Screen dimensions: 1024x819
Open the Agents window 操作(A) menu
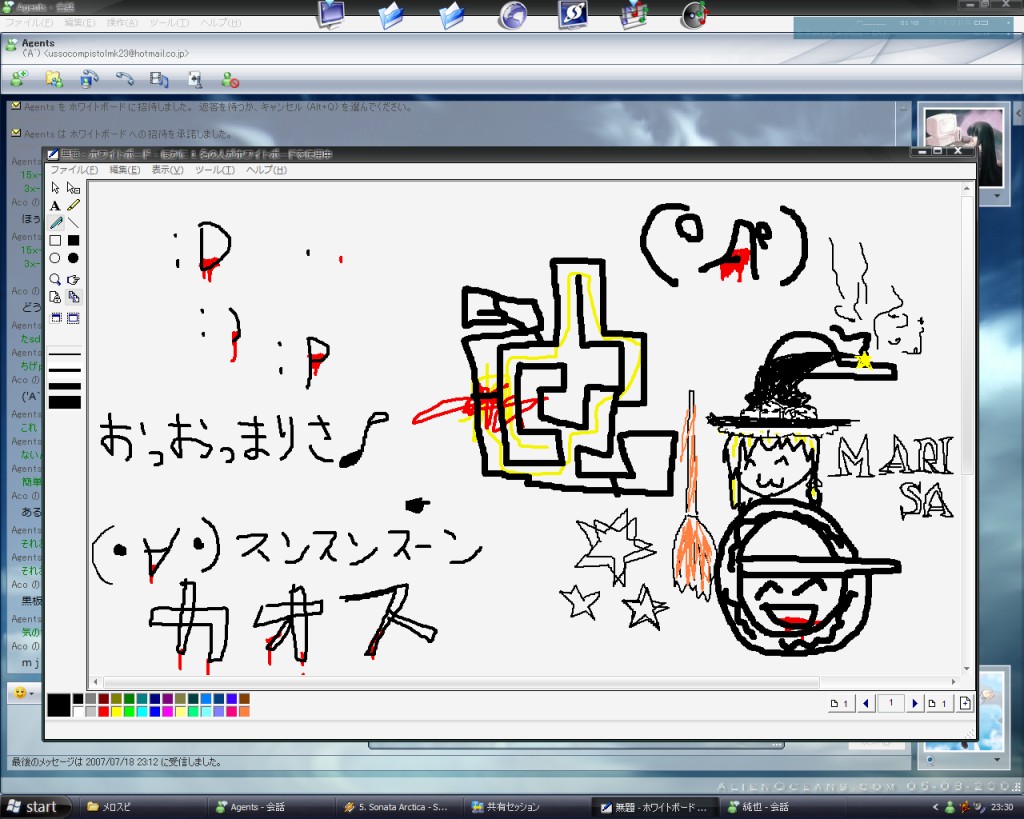[x=122, y=22]
